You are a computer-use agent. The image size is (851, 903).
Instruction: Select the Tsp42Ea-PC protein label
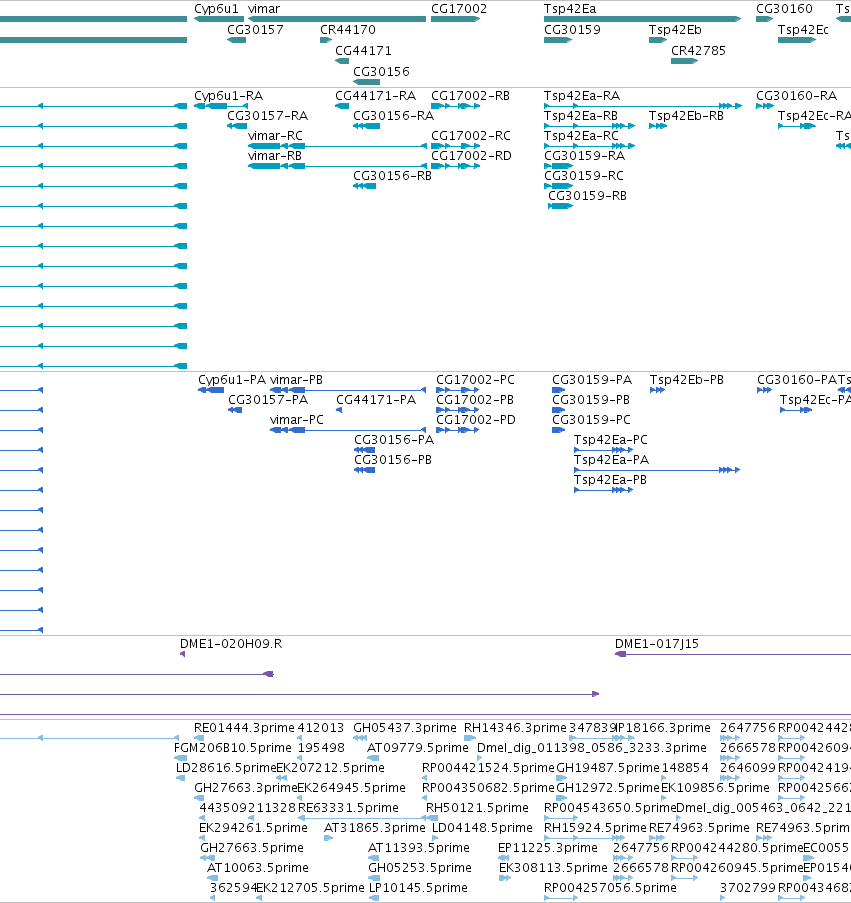click(610, 441)
